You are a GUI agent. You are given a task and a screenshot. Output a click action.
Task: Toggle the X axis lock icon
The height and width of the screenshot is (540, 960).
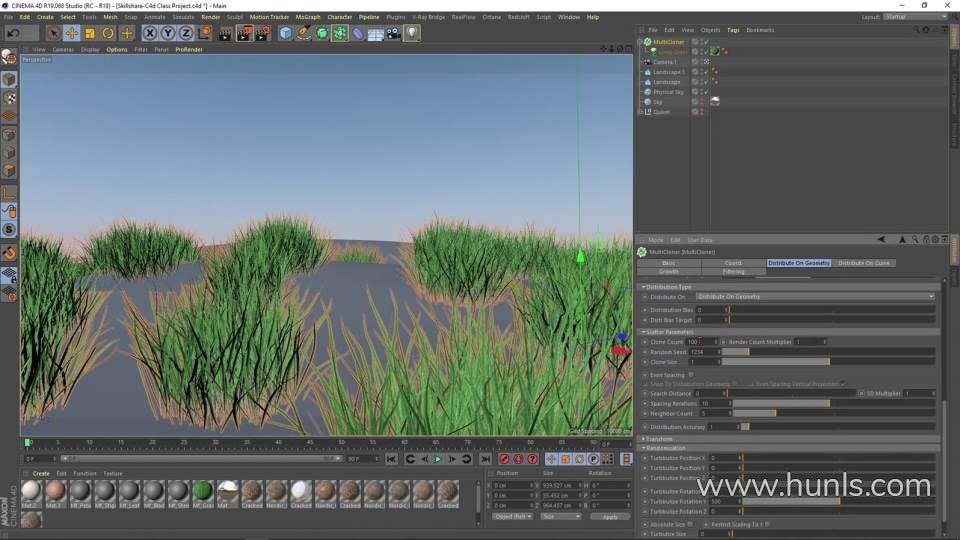click(x=150, y=33)
